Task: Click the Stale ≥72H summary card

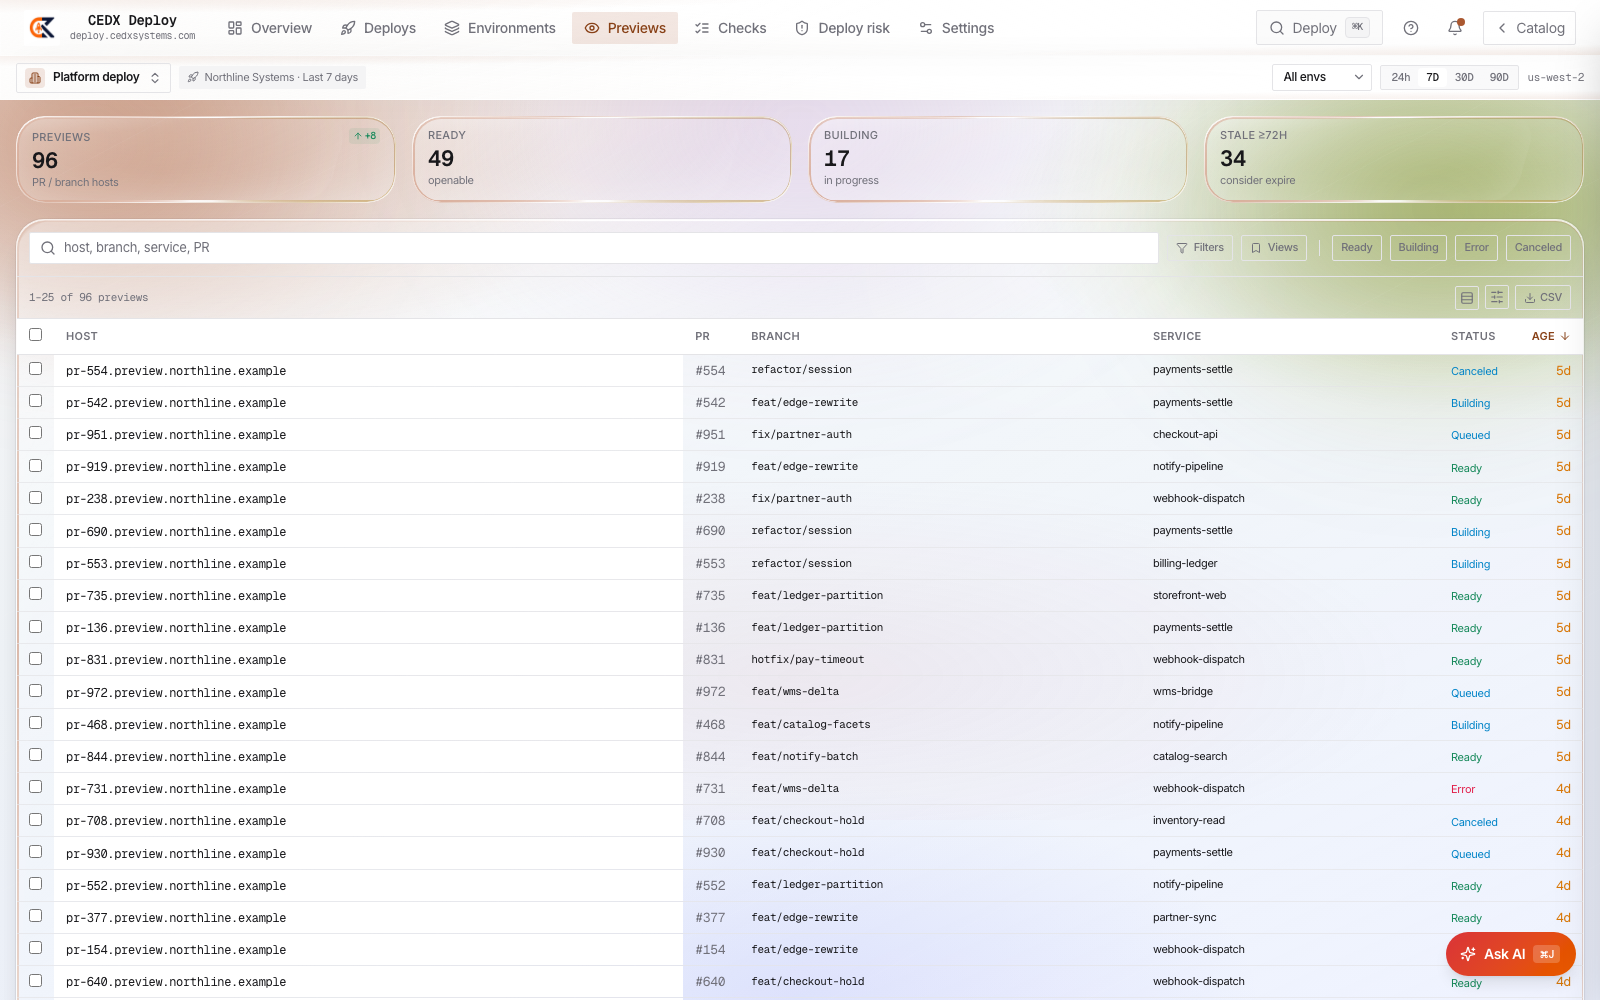Action: pos(1394,160)
